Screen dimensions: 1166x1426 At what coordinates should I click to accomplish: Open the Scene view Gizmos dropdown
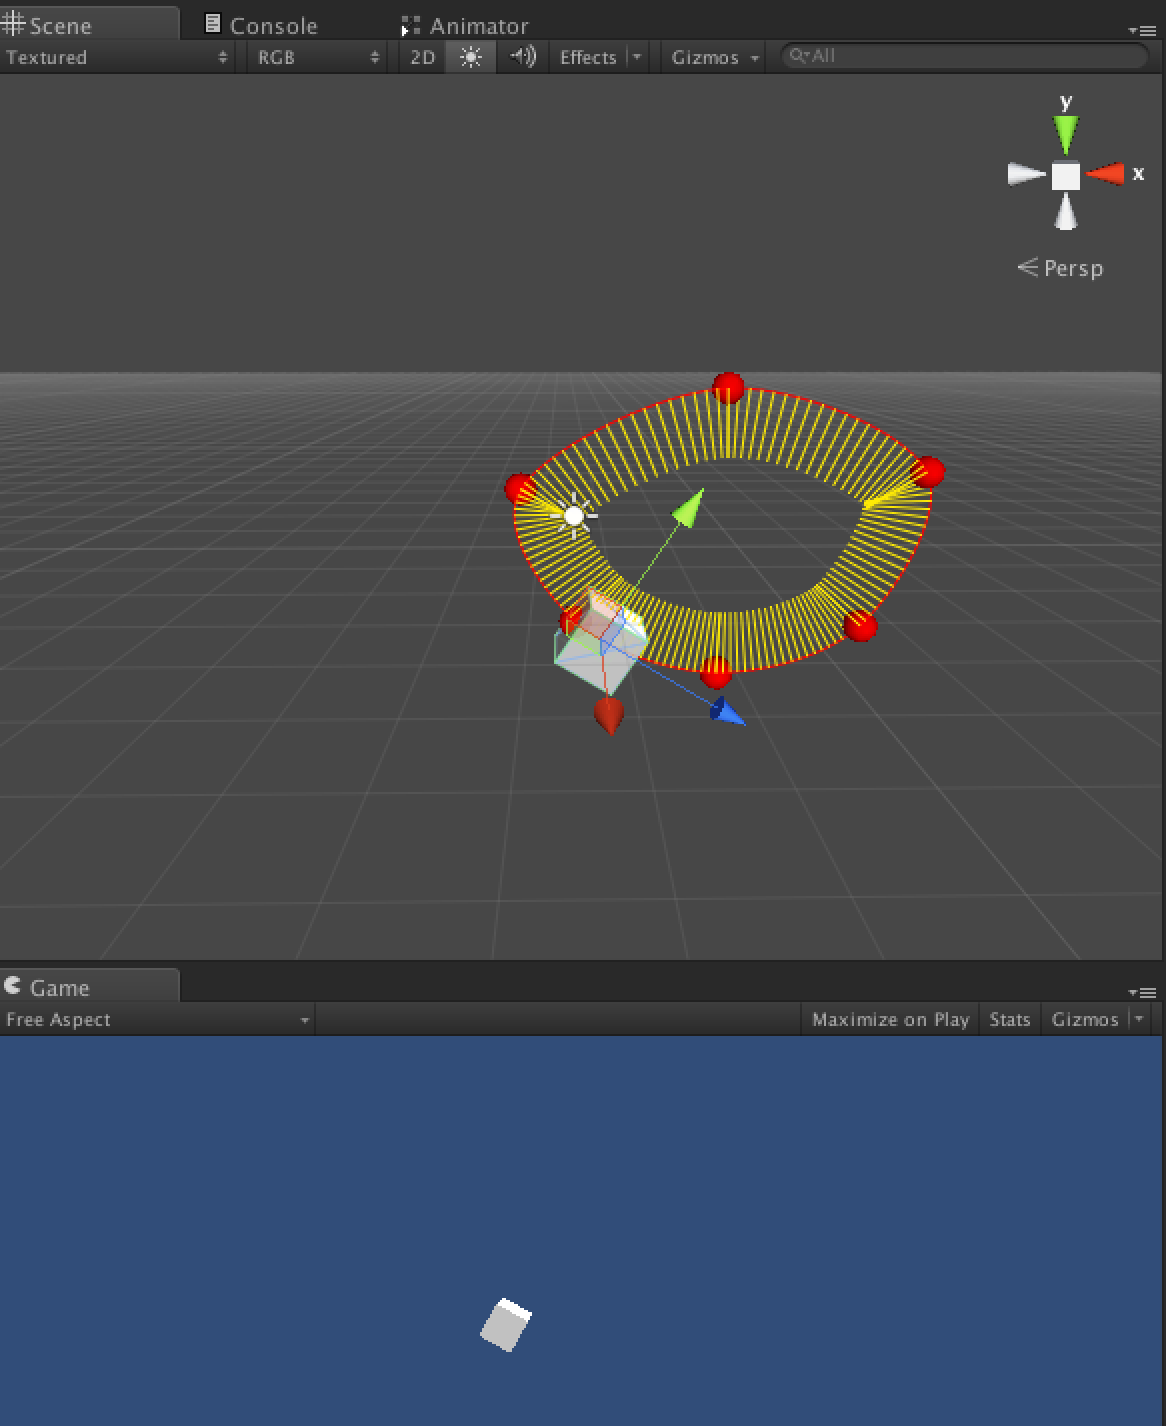[x=714, y=57]
